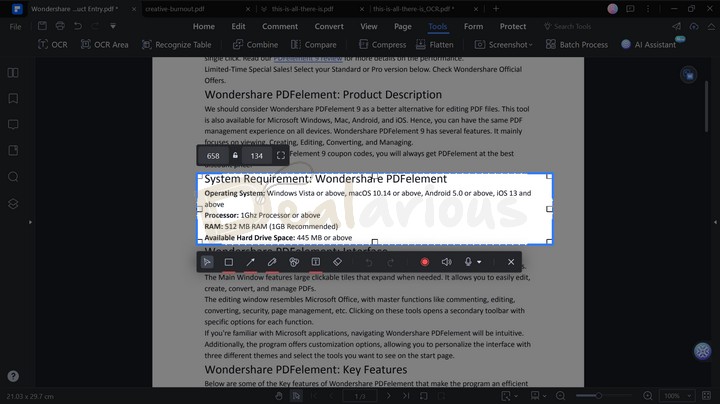This screenshot has width=720, height=404.
Task: Launch the AI Assistant
Action: [648, 45]
